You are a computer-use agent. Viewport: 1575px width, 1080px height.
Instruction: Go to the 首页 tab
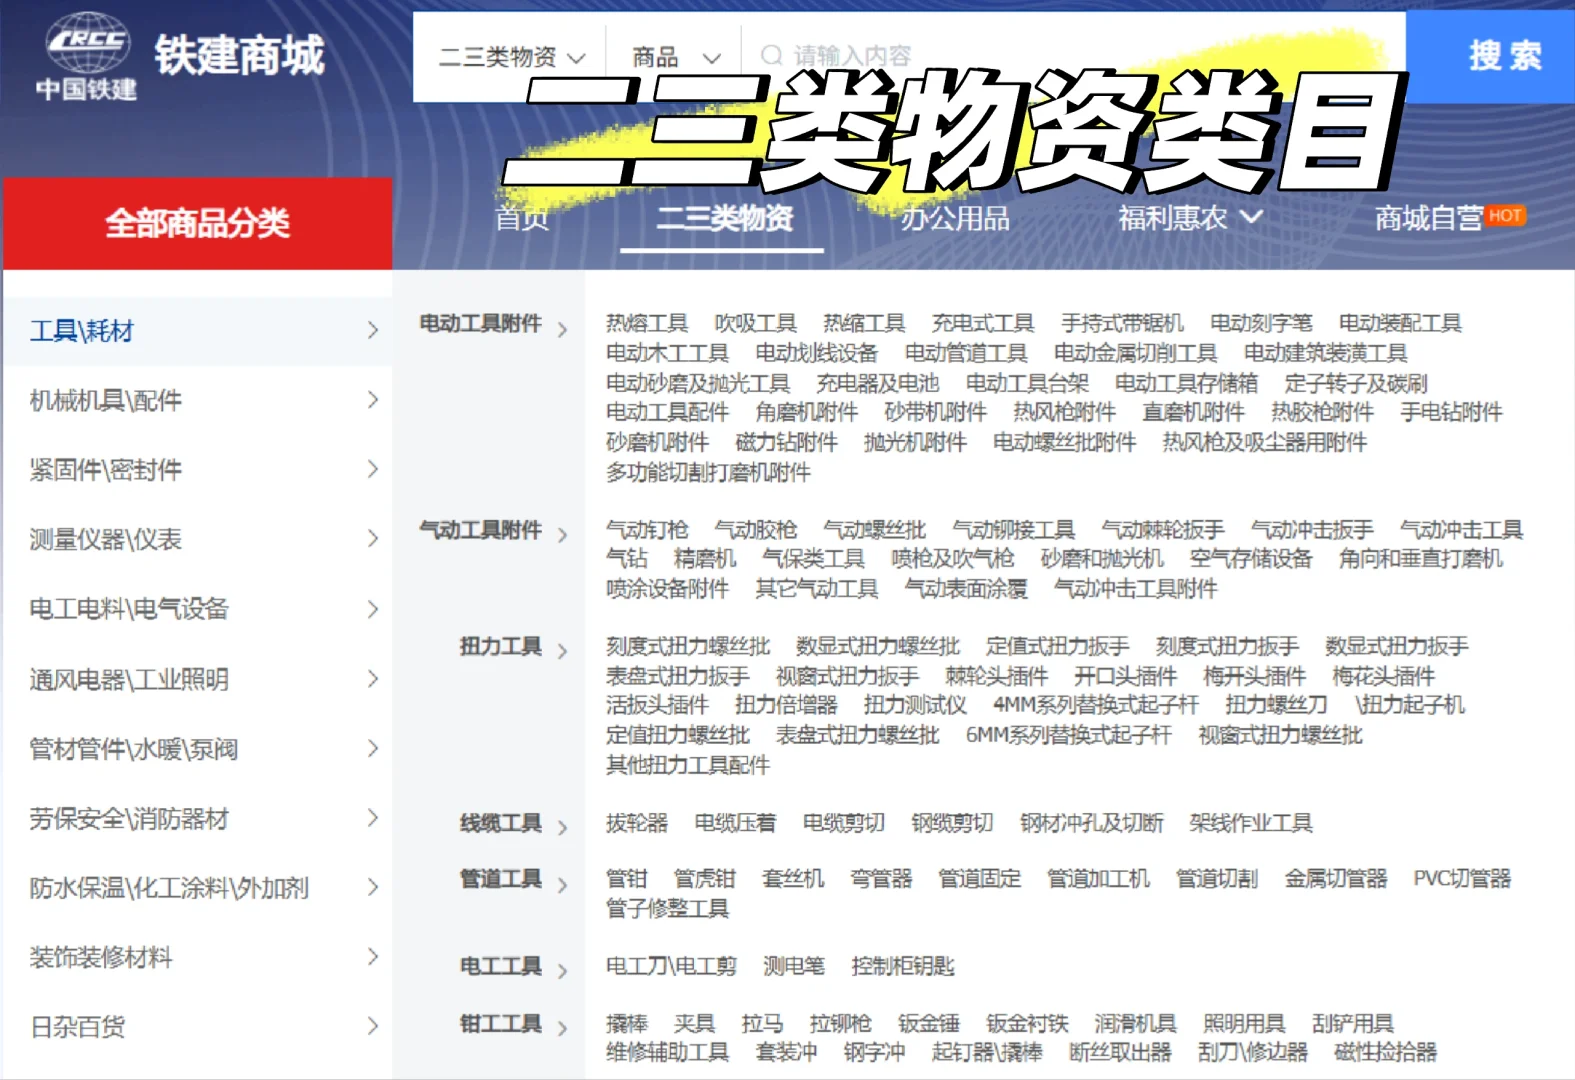522,217
